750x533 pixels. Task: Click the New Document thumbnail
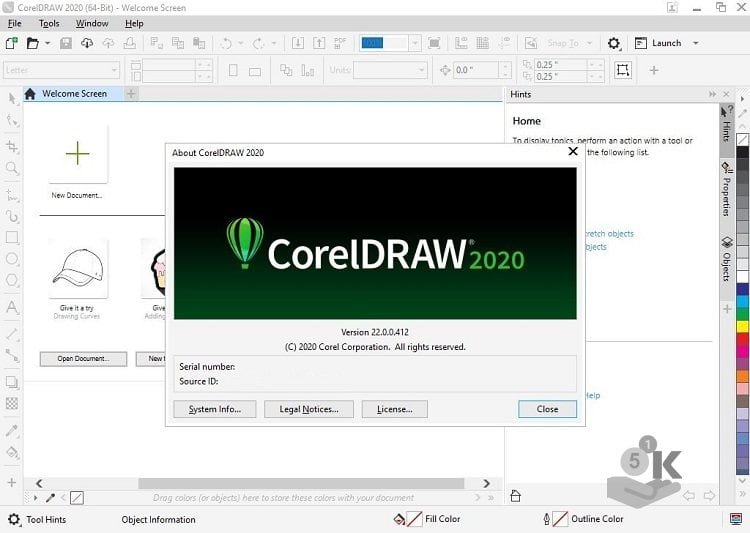77,154
